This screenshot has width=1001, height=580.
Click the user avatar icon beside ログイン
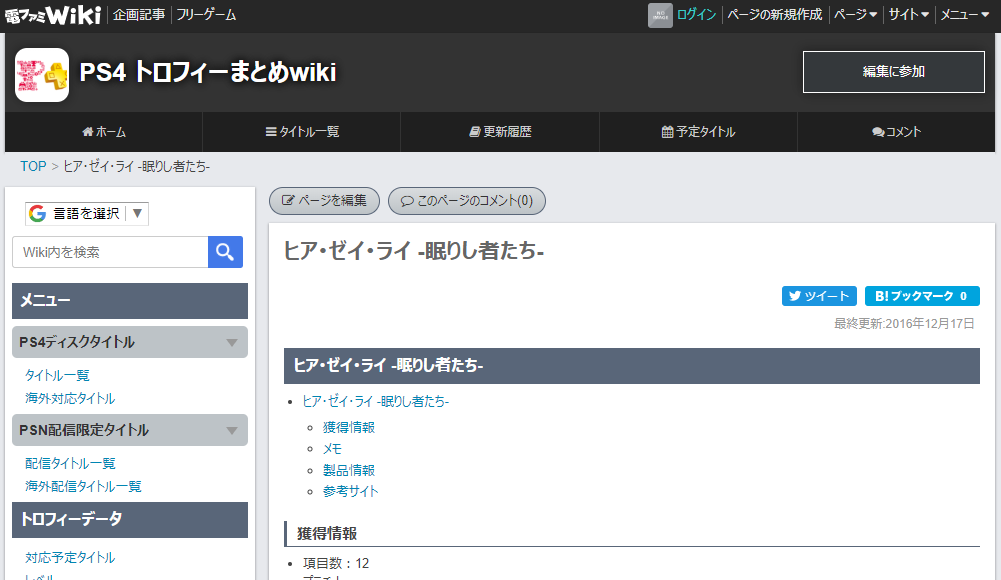point(660,15)
